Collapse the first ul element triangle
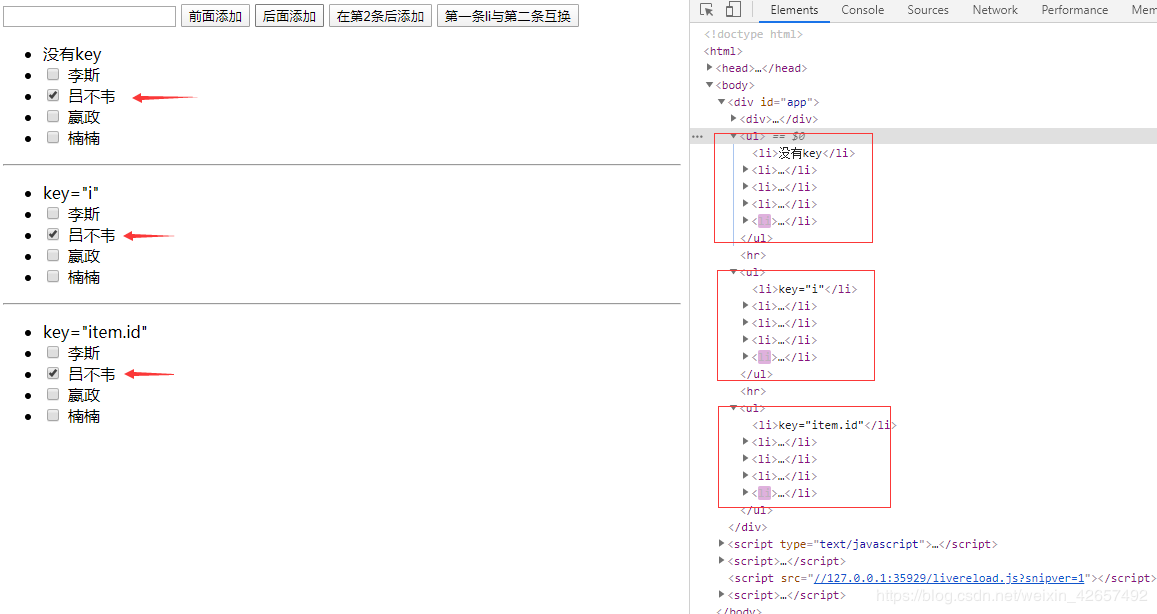1157x614 pixels. pos(733,136)
